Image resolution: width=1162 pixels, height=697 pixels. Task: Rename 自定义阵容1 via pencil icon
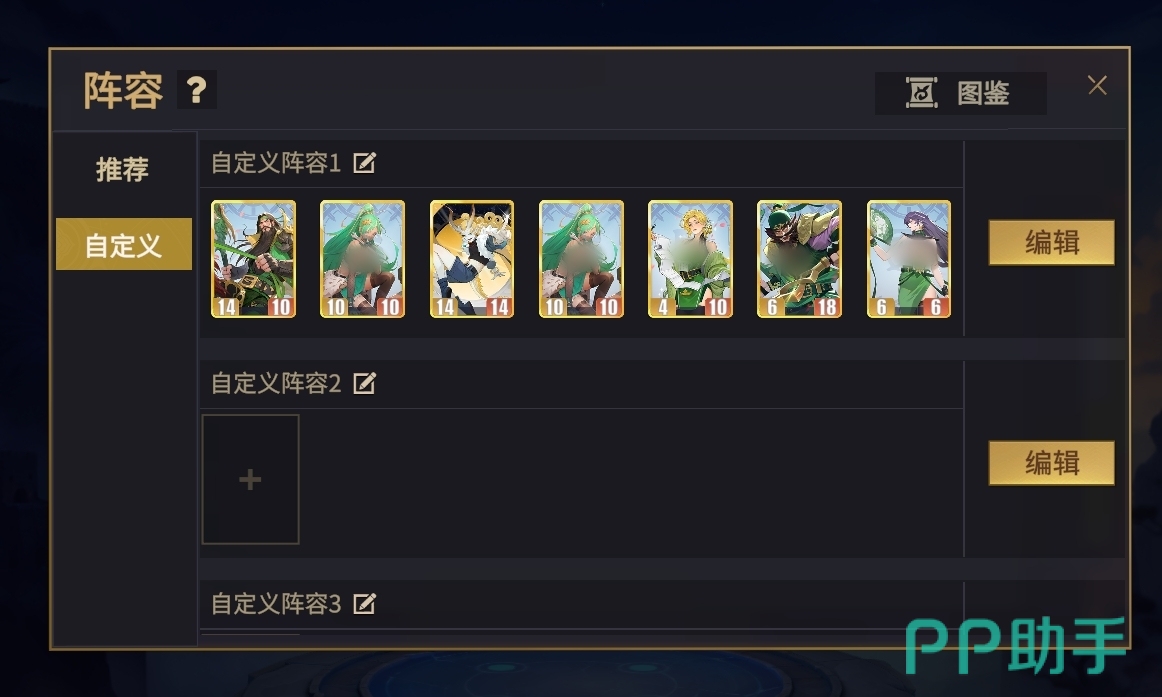pyautogui.click(x=364, y=162)
